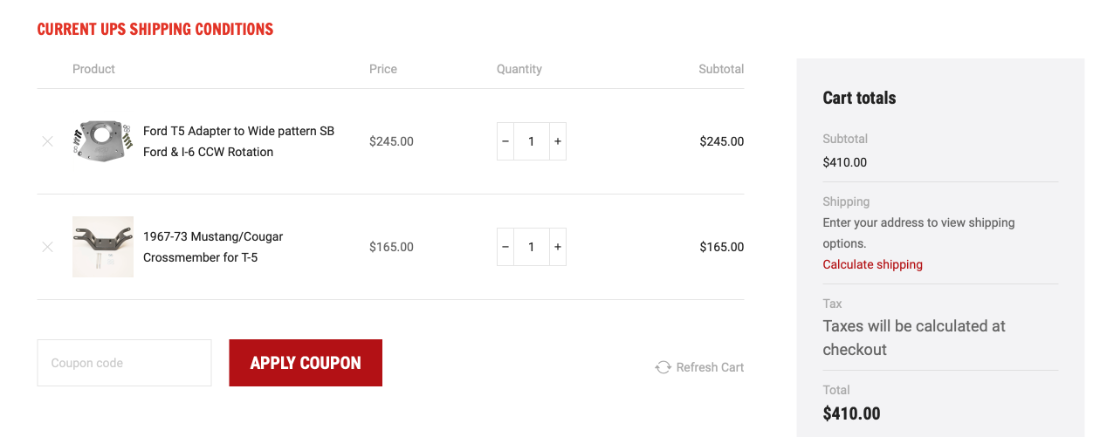Increase Crossmember for T-5 quantity

[x=558, y=247]
